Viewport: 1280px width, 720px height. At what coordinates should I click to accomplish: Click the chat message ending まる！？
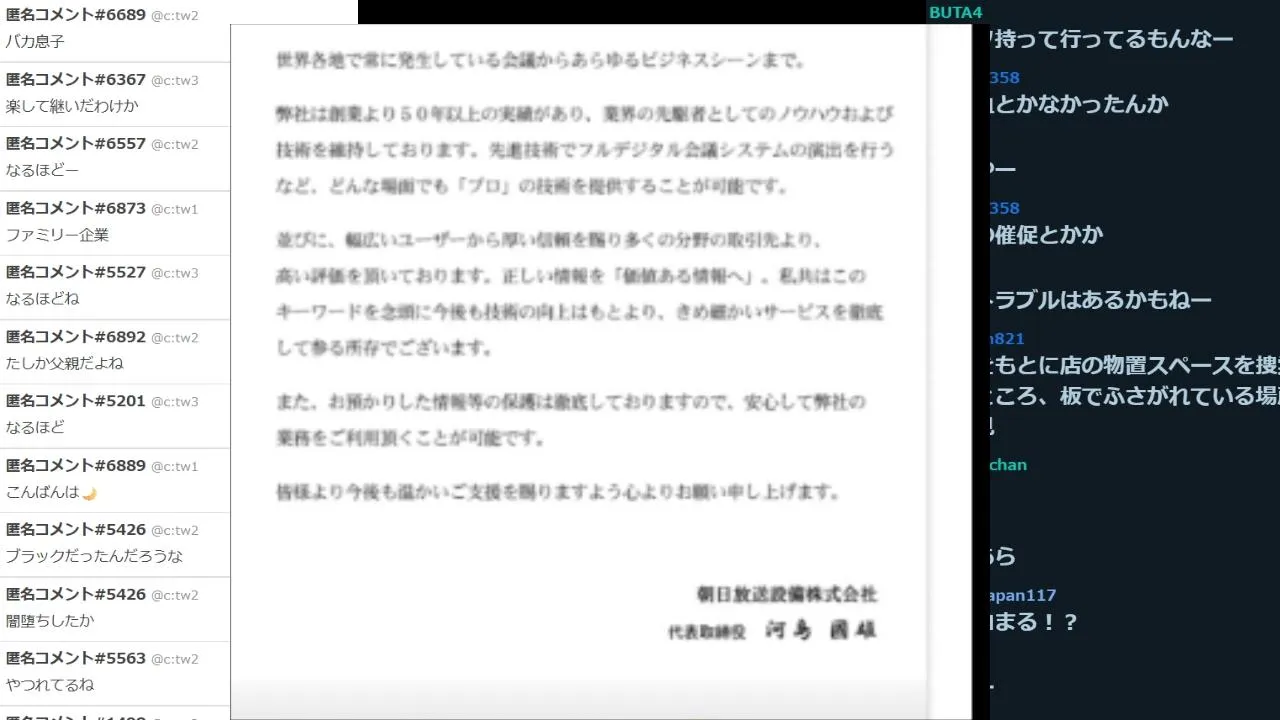coord(1034,623)
